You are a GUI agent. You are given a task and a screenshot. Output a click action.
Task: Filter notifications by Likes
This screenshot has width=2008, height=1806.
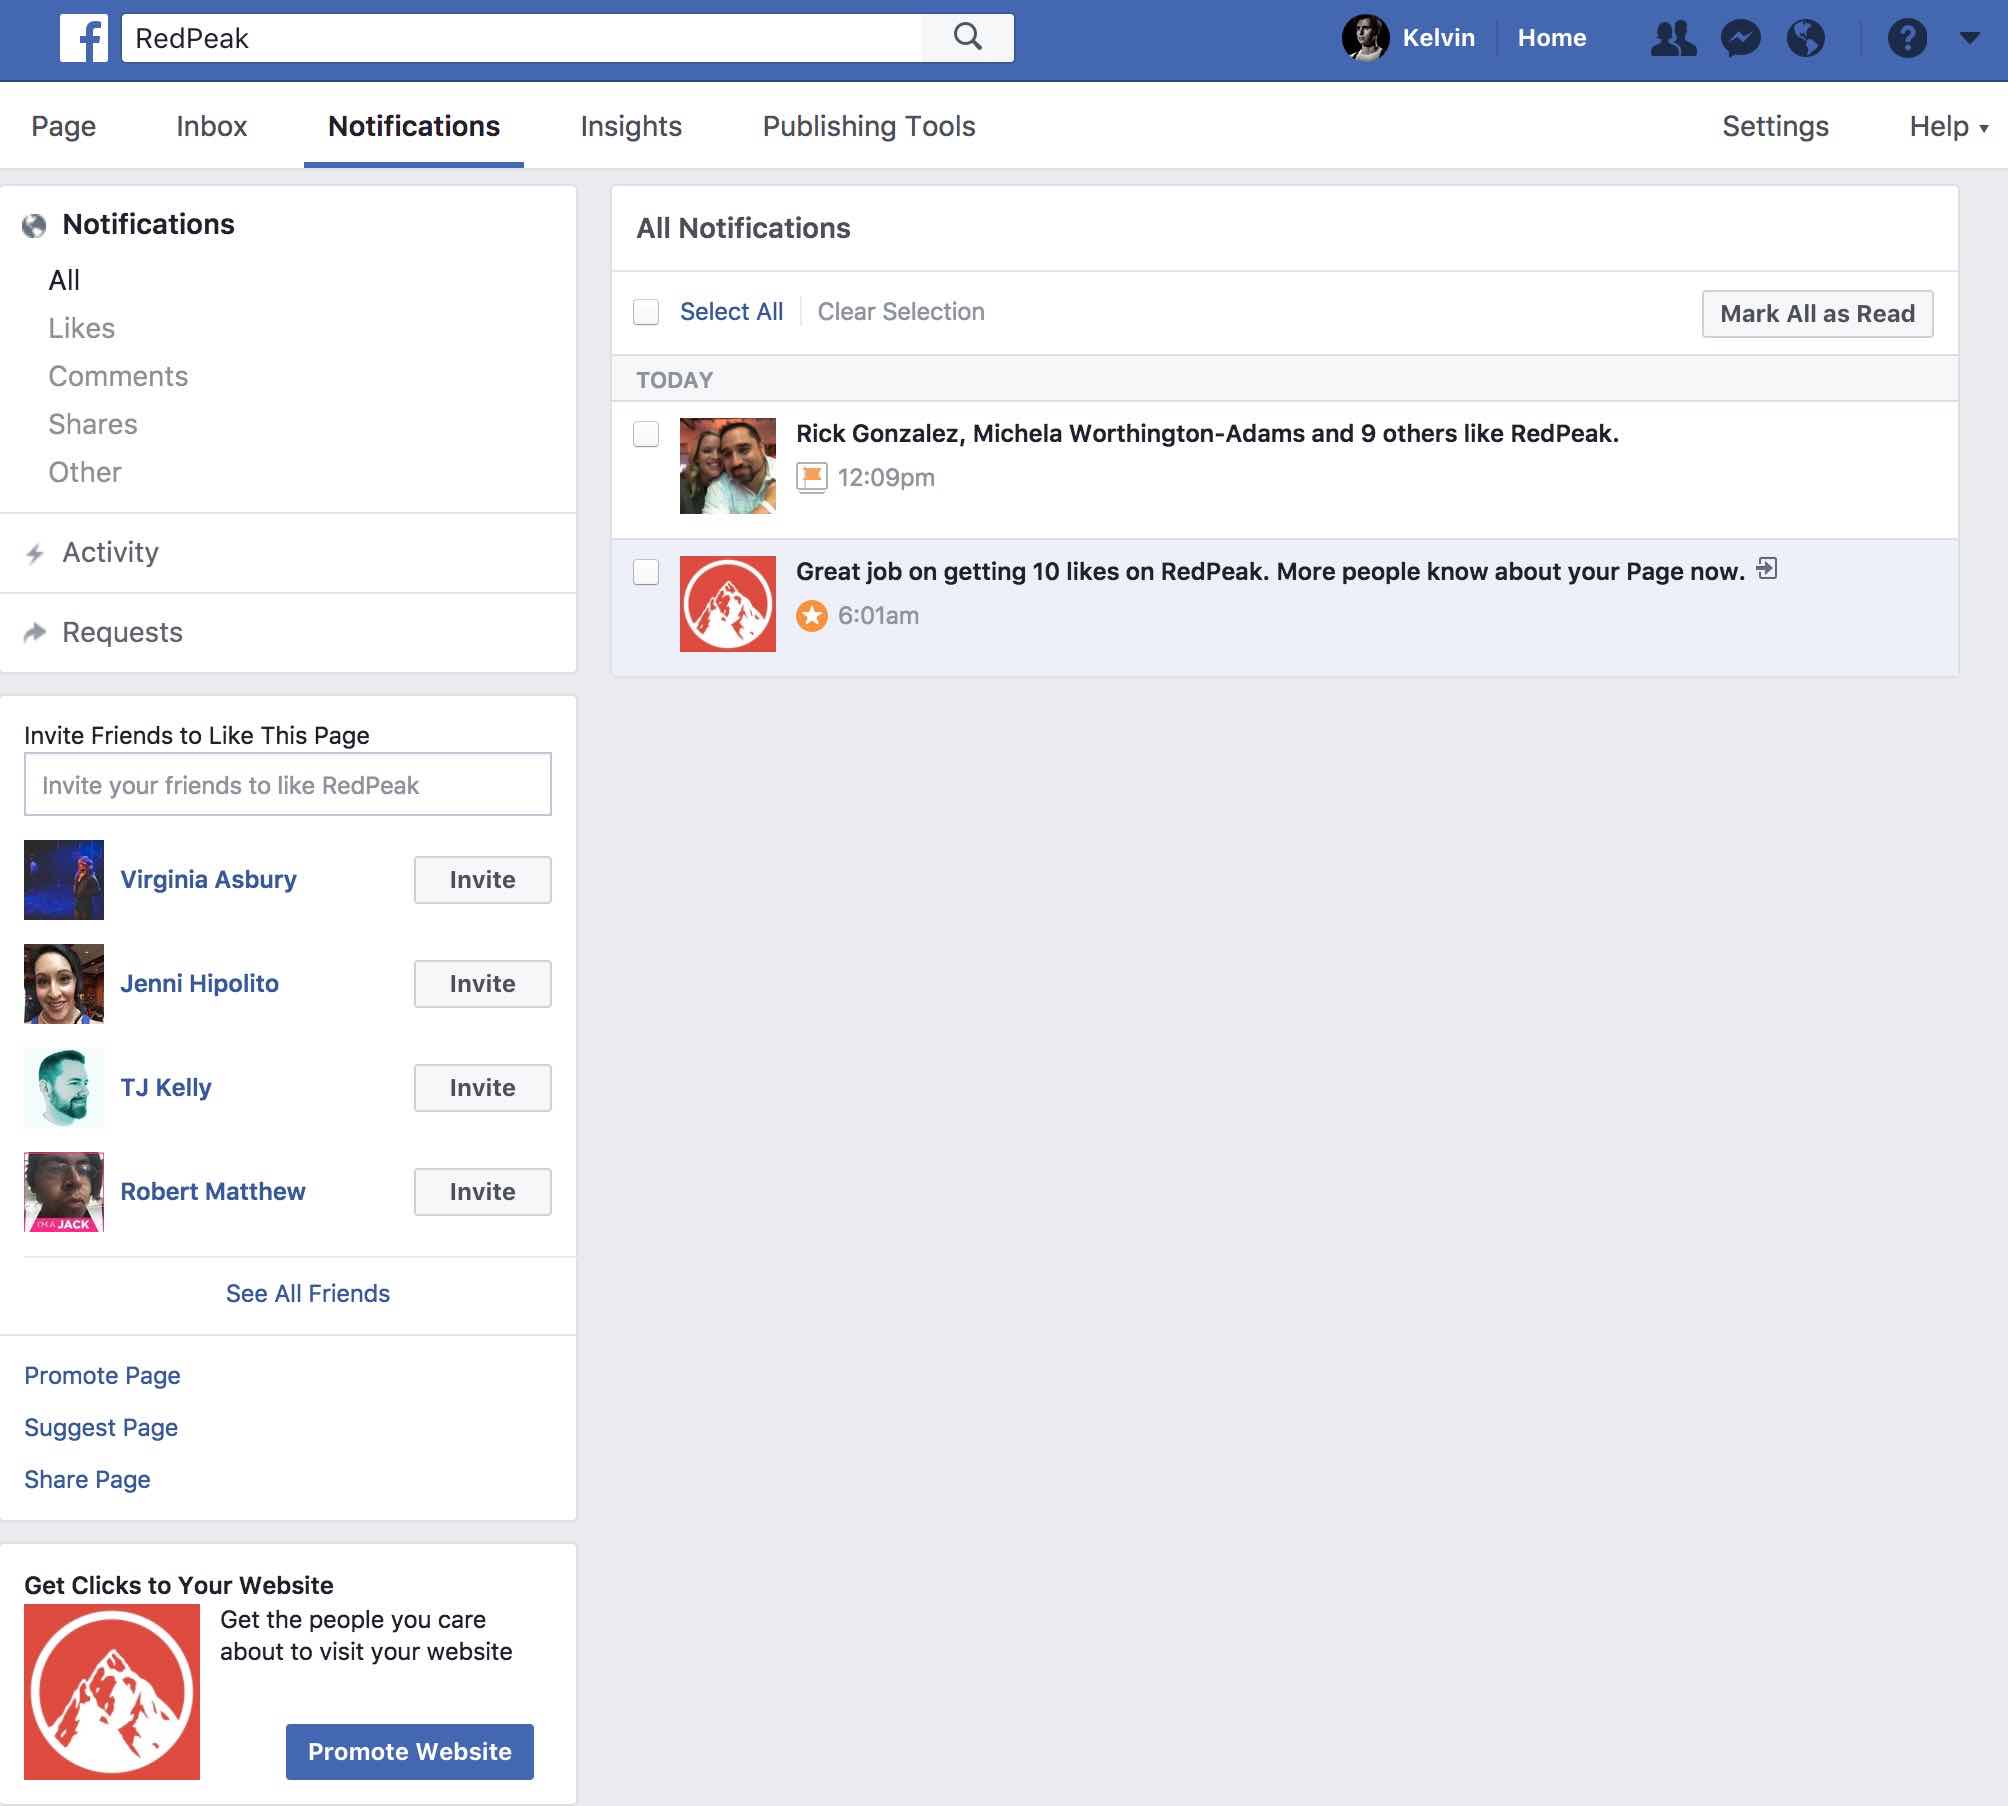tap(82, 328)
